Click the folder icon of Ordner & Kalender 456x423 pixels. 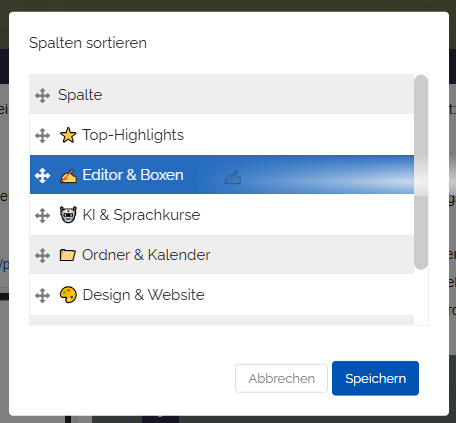pyautogui.click(x=68, y=255)
